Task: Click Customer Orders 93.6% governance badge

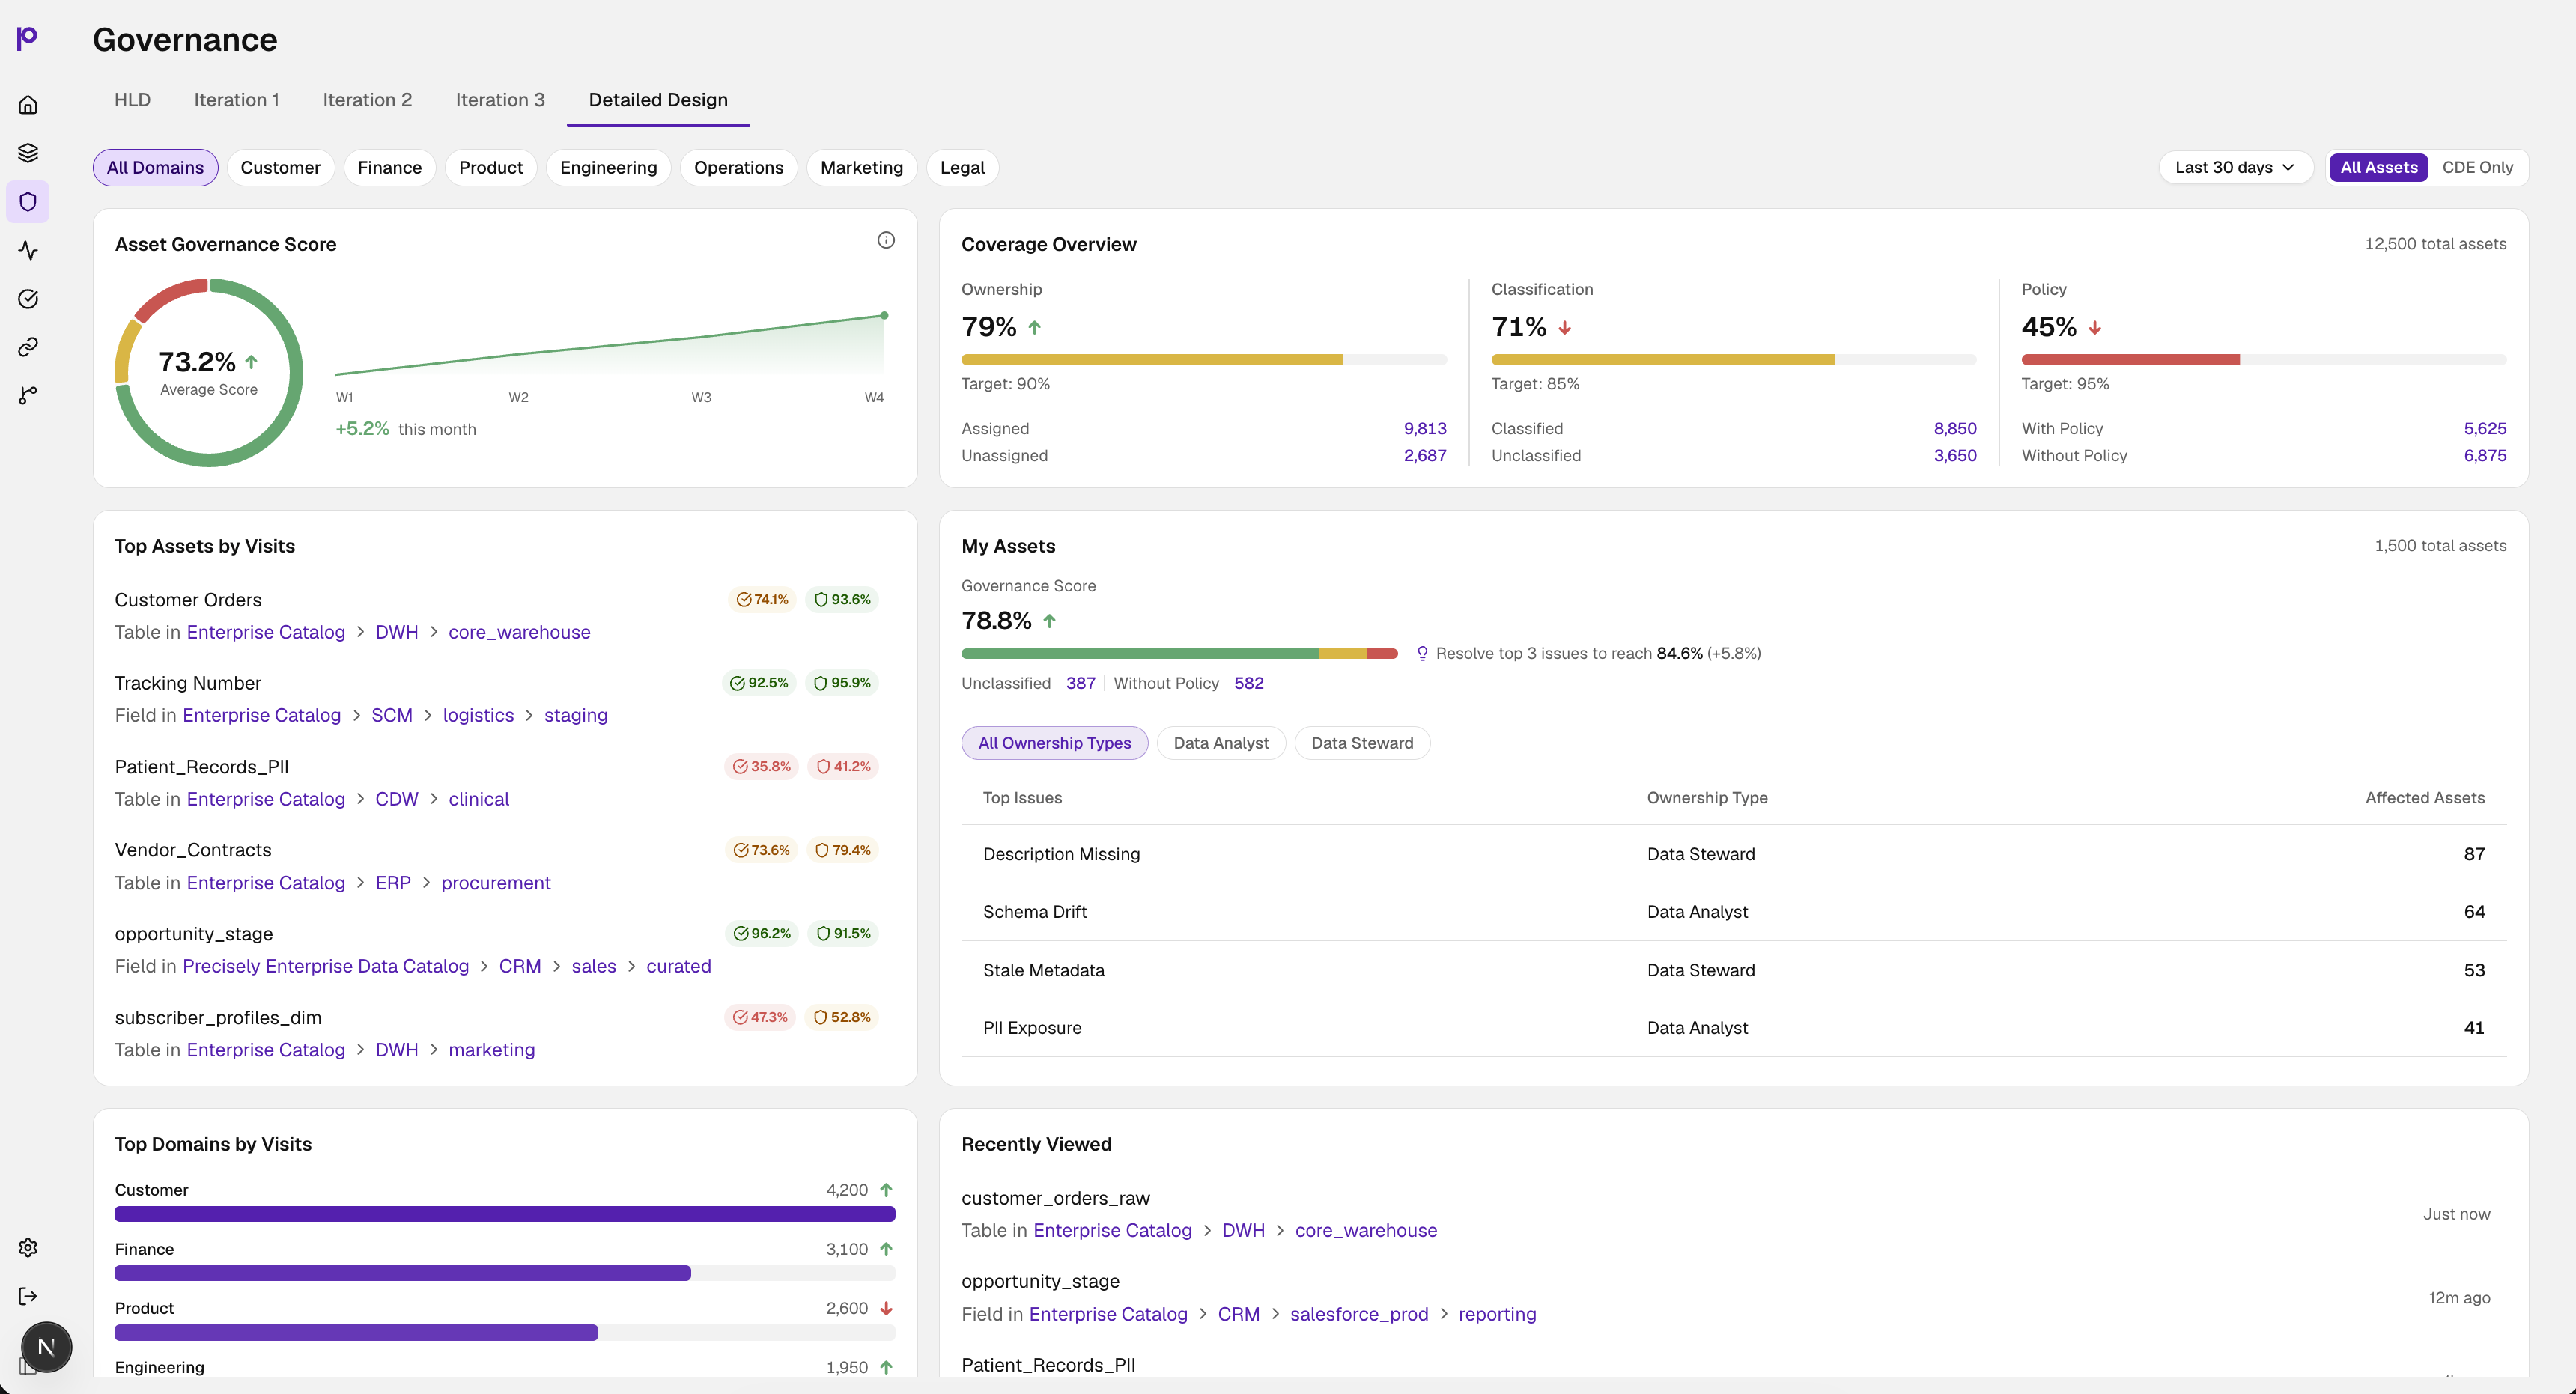Action: point(842,600)
